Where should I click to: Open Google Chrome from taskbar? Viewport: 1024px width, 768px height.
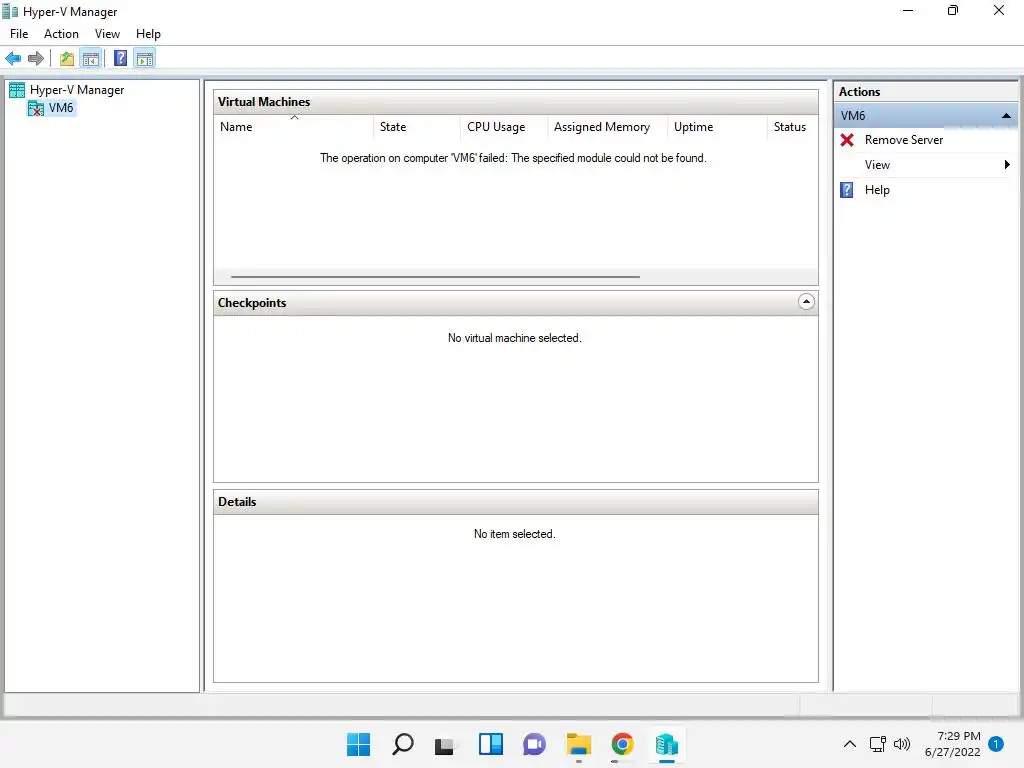(x=622, y=744)
